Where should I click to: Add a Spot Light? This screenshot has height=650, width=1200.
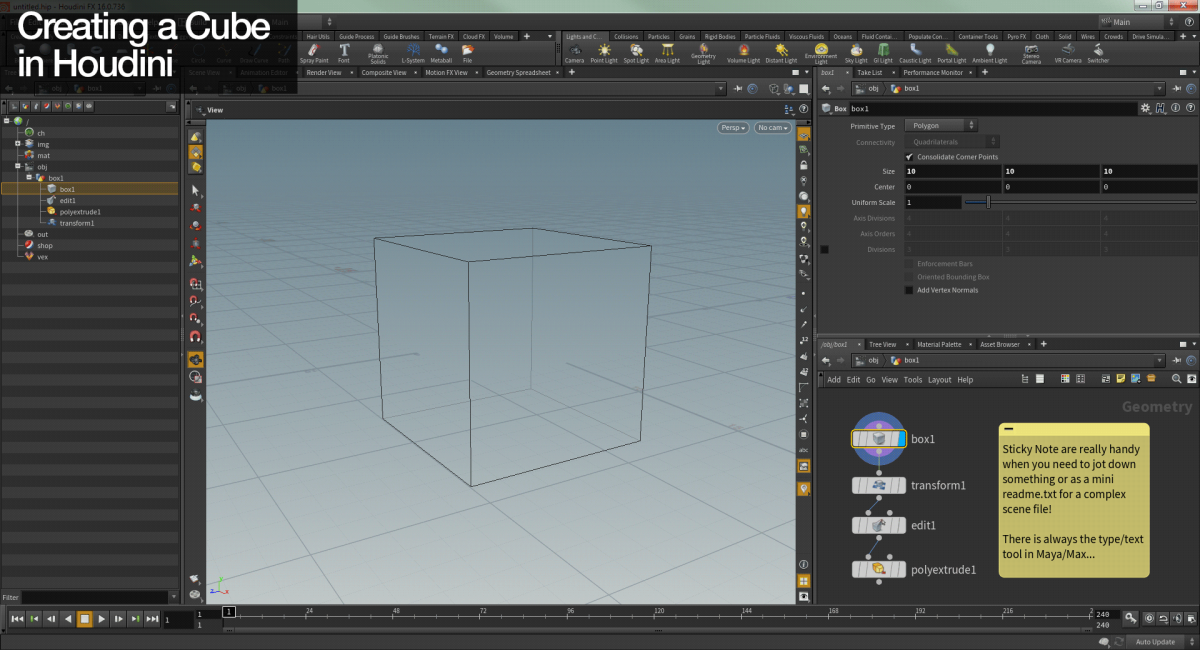(636, 52)
